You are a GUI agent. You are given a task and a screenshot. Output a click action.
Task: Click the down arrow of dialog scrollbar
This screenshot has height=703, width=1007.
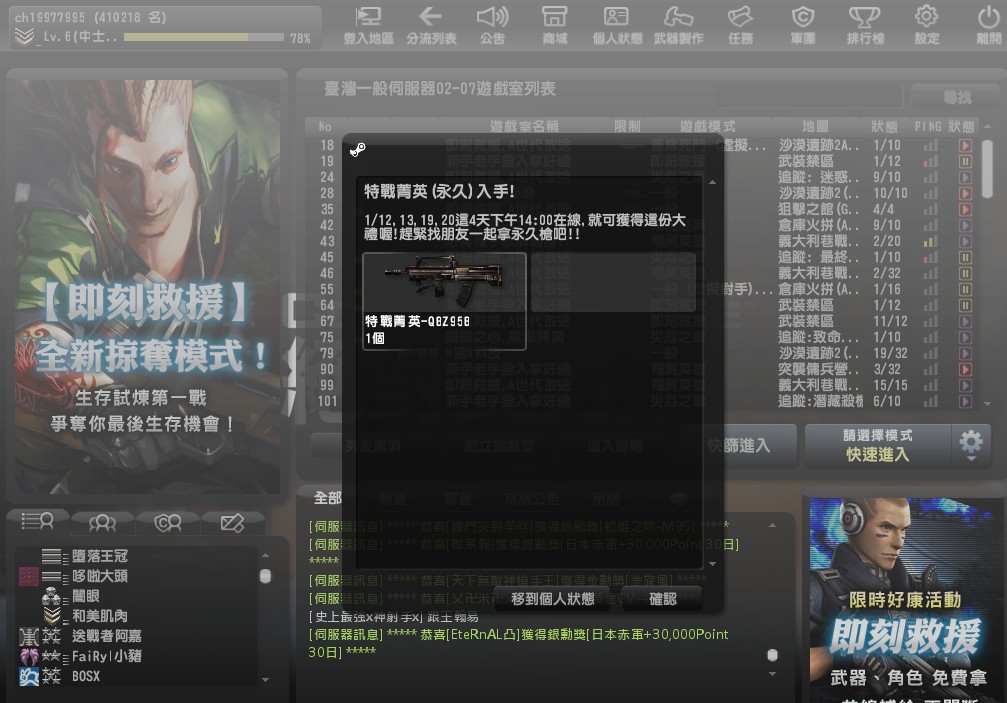tap(712, 564)
